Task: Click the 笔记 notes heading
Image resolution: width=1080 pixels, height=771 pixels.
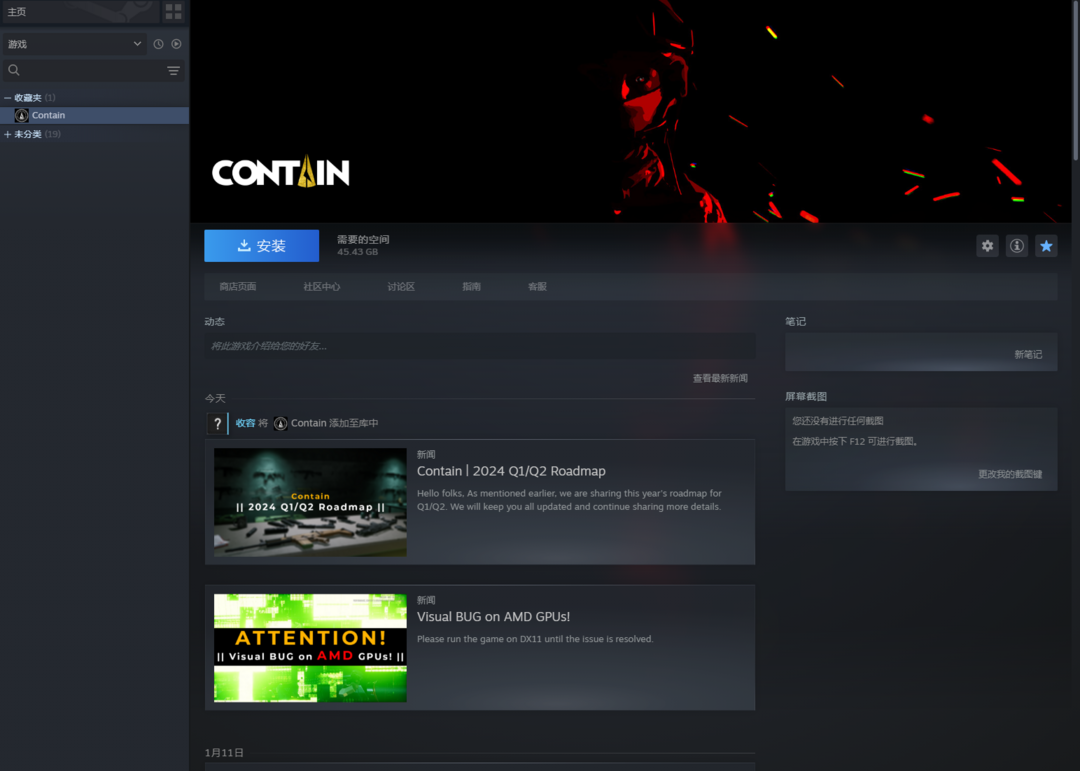Action: [x=796, y=322]
